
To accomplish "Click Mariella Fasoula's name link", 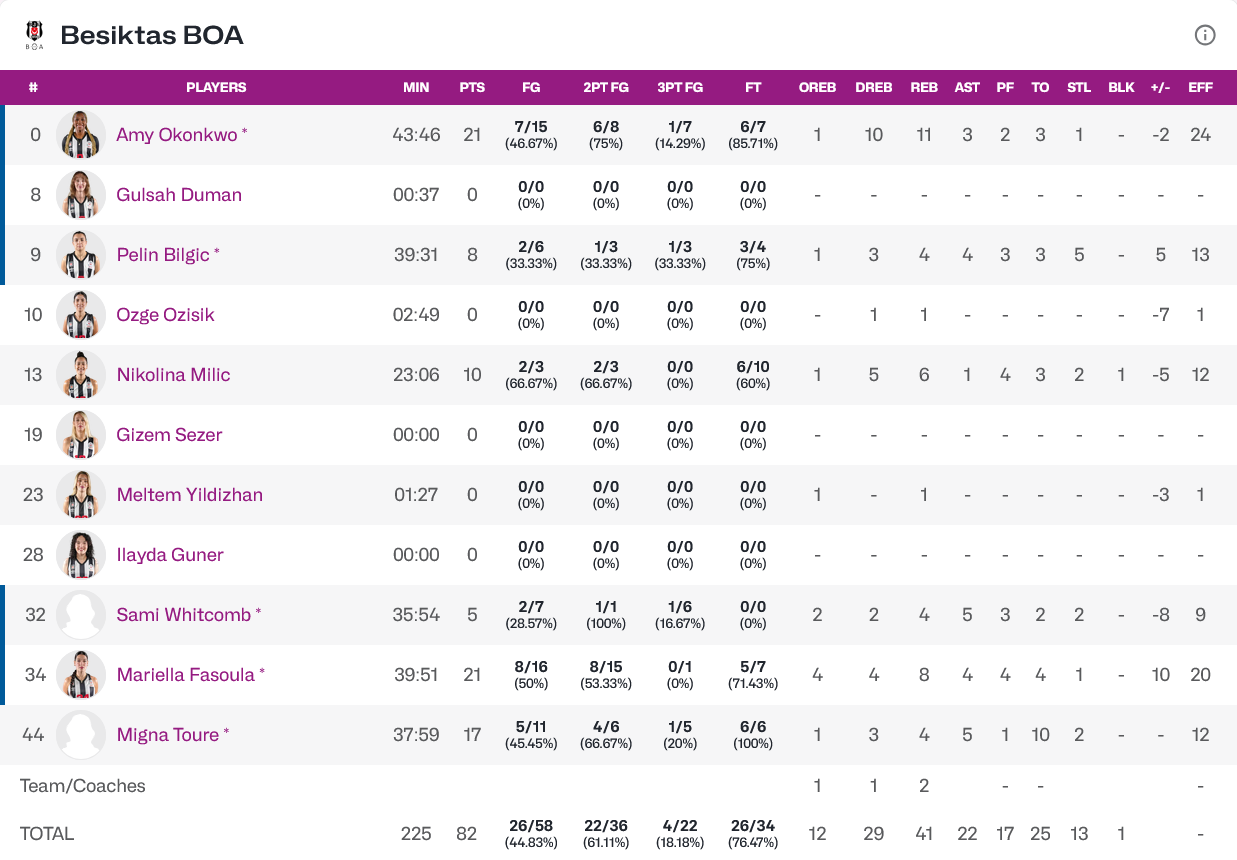I will (186, 675).
